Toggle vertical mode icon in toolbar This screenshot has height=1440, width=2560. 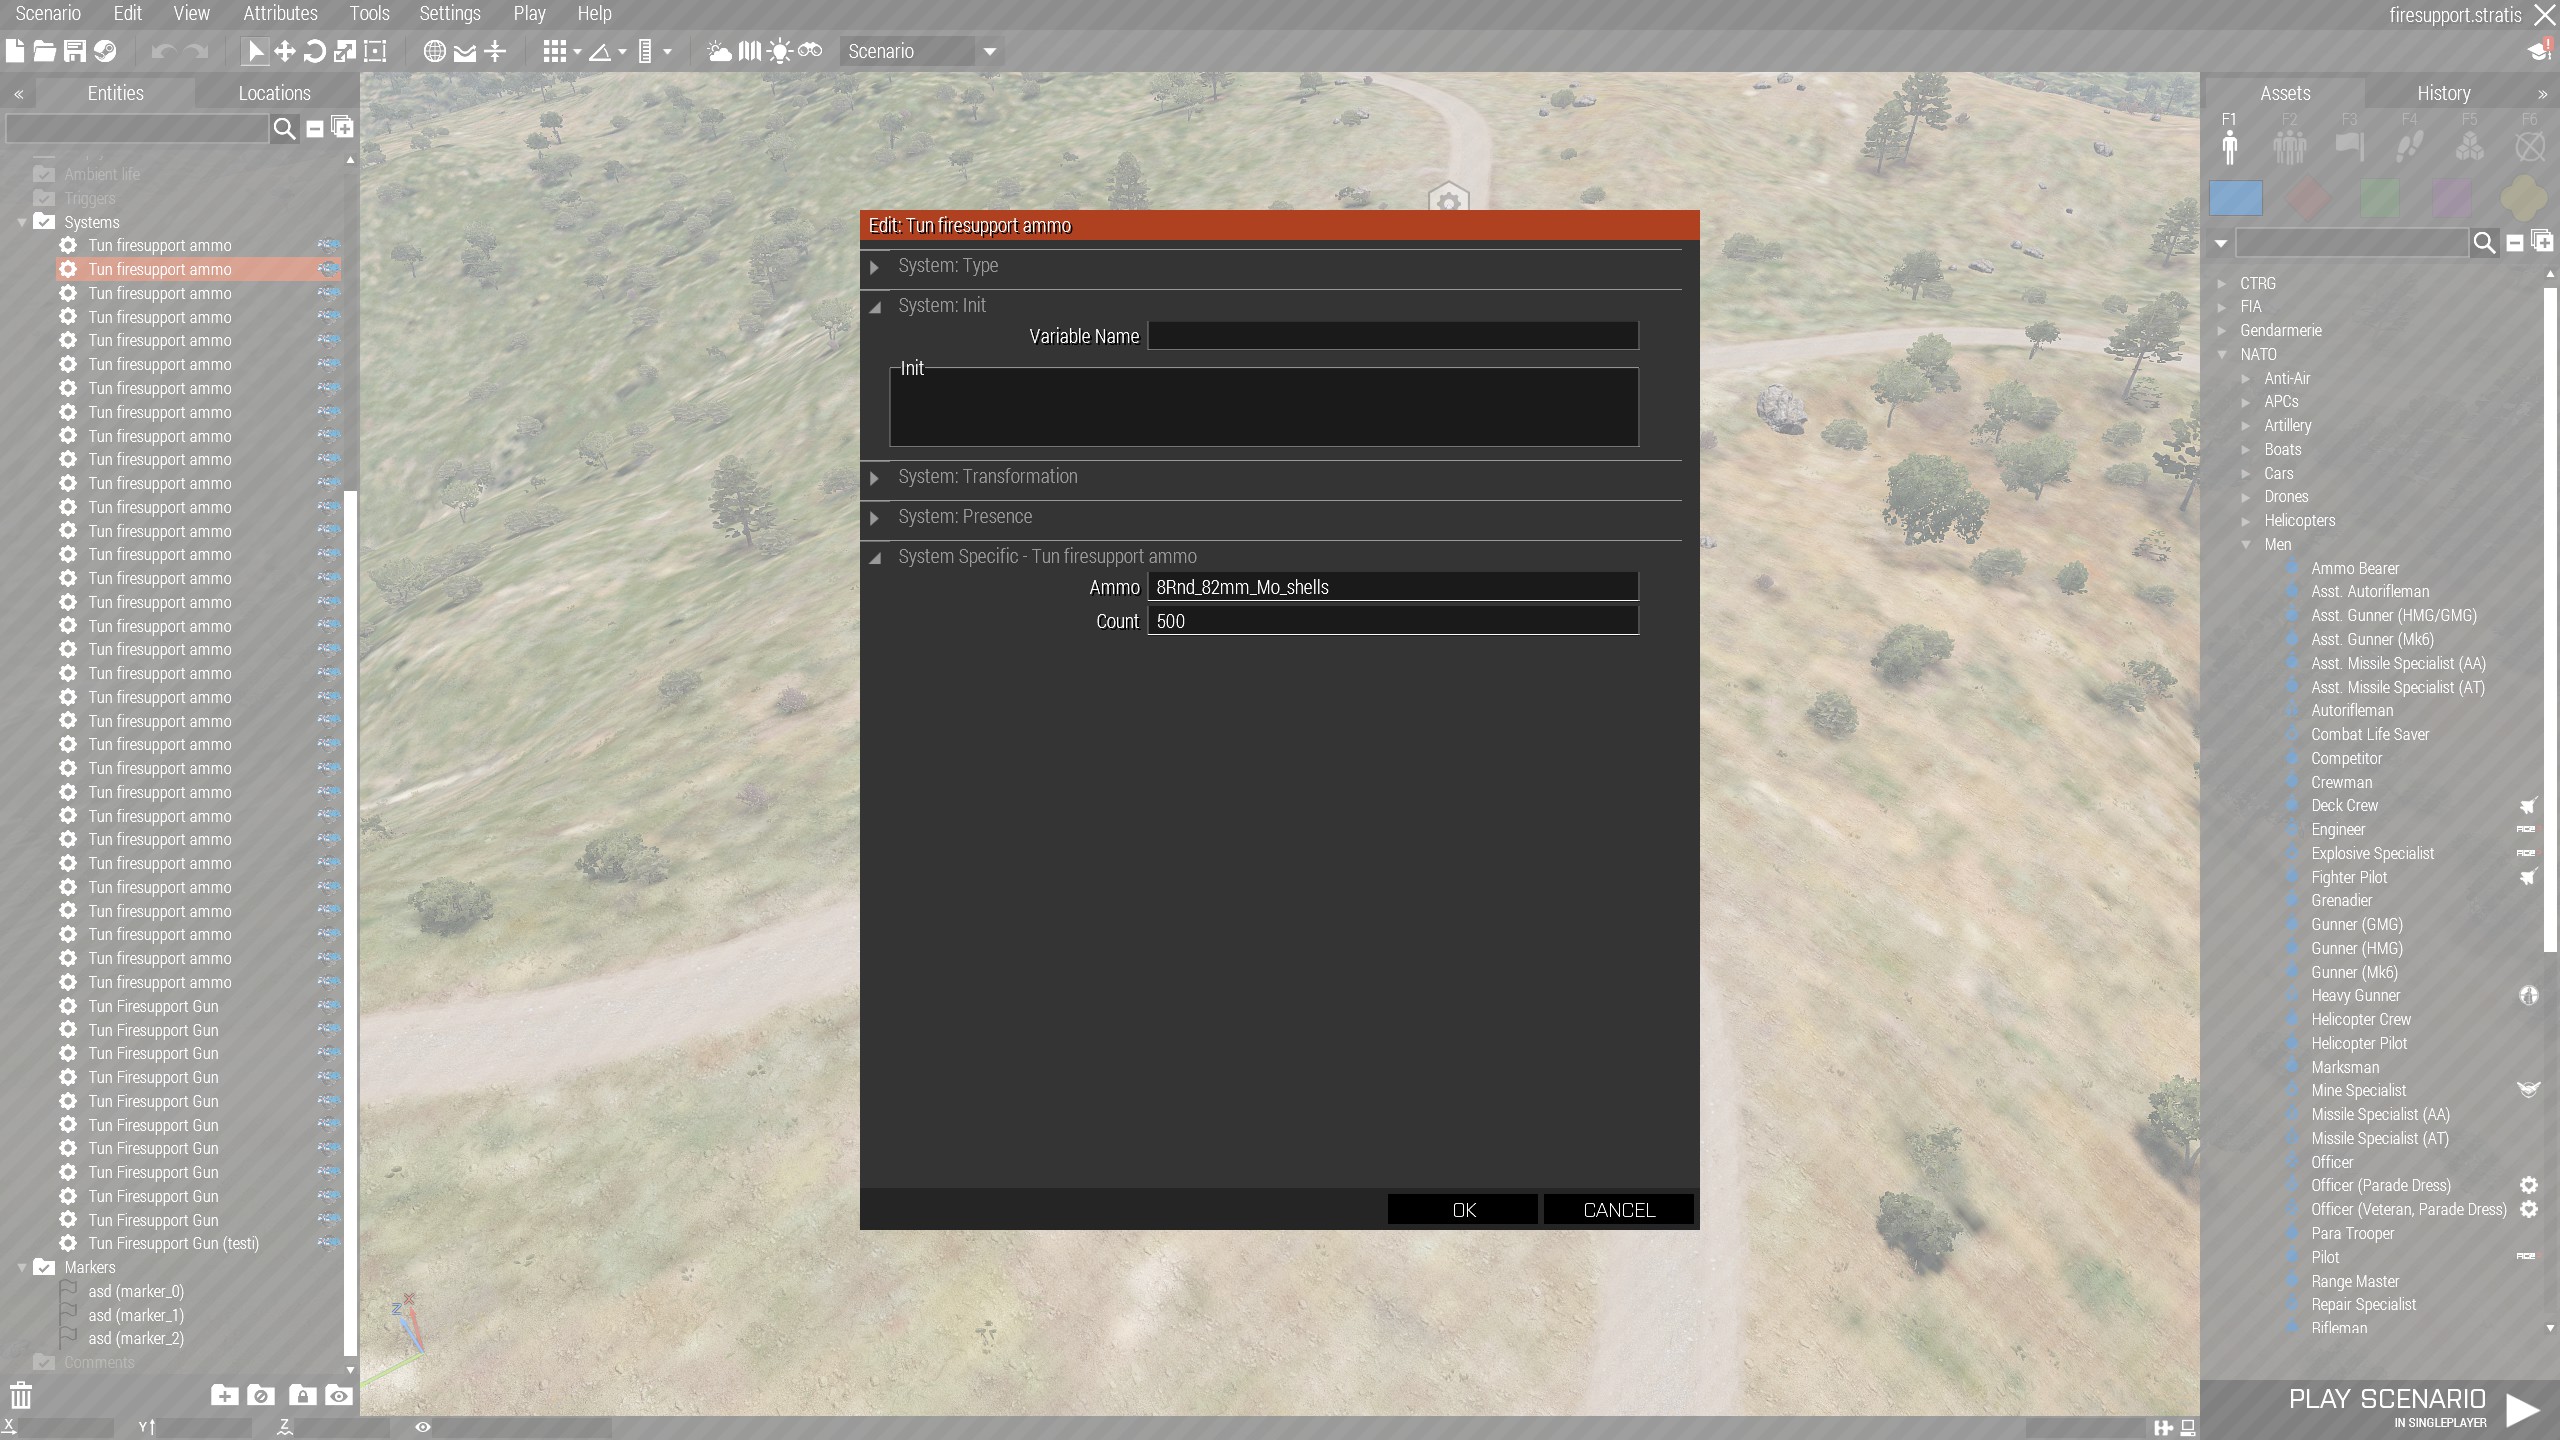pos(495,51)
